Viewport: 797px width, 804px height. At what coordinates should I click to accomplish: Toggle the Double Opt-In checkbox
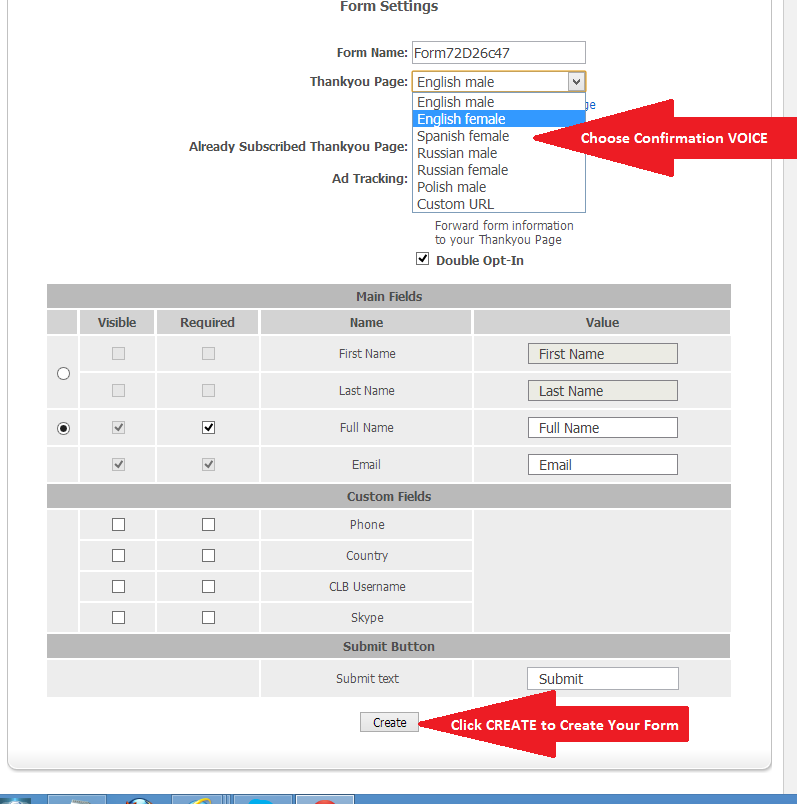coord(423,260)
